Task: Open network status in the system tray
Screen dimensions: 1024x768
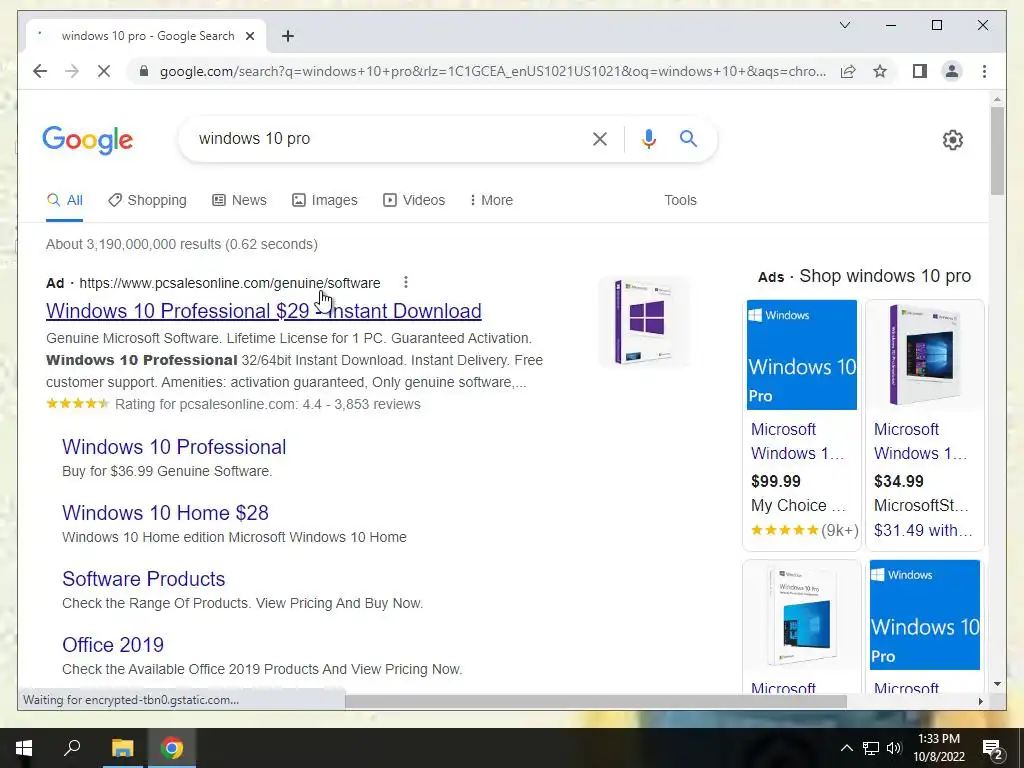Action: (871, 748)
